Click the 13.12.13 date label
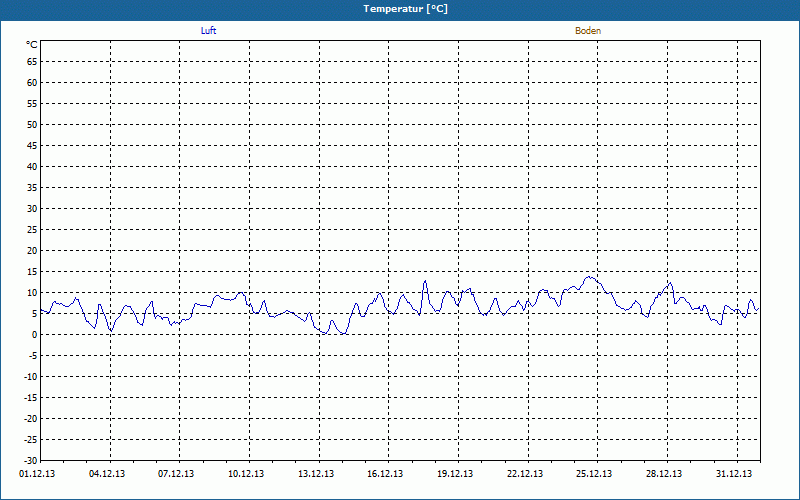The width and height of the screenshot is (800, 500). [x=316, y=474]
